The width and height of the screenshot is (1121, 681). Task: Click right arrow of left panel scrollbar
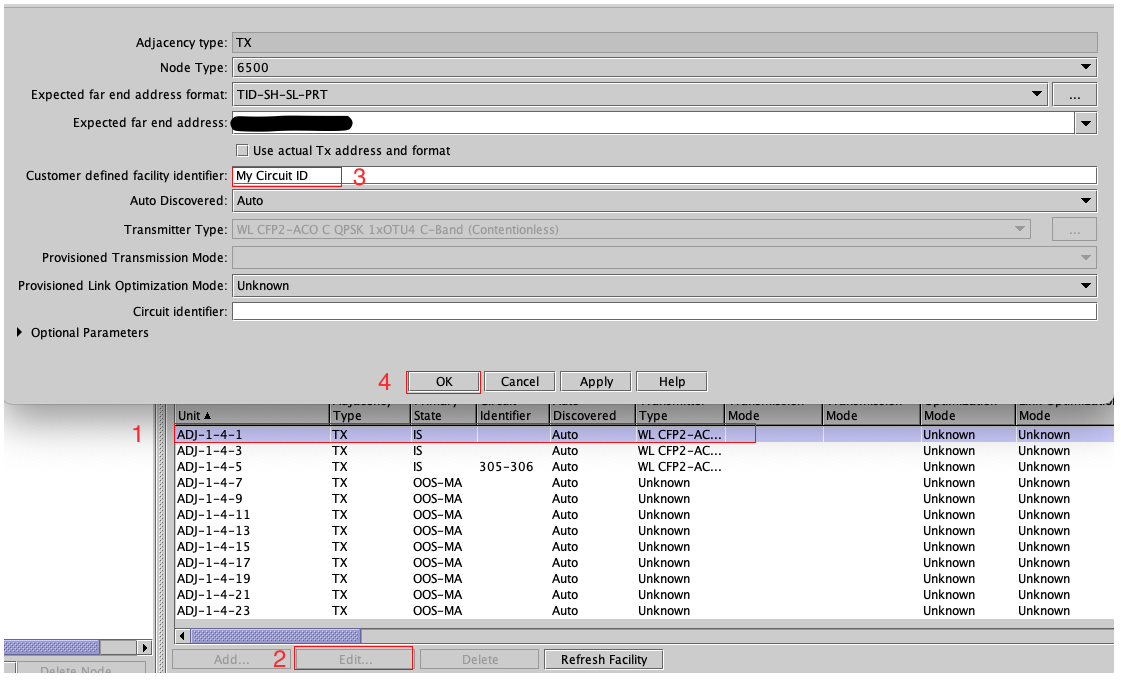click(x=144, y=647)
